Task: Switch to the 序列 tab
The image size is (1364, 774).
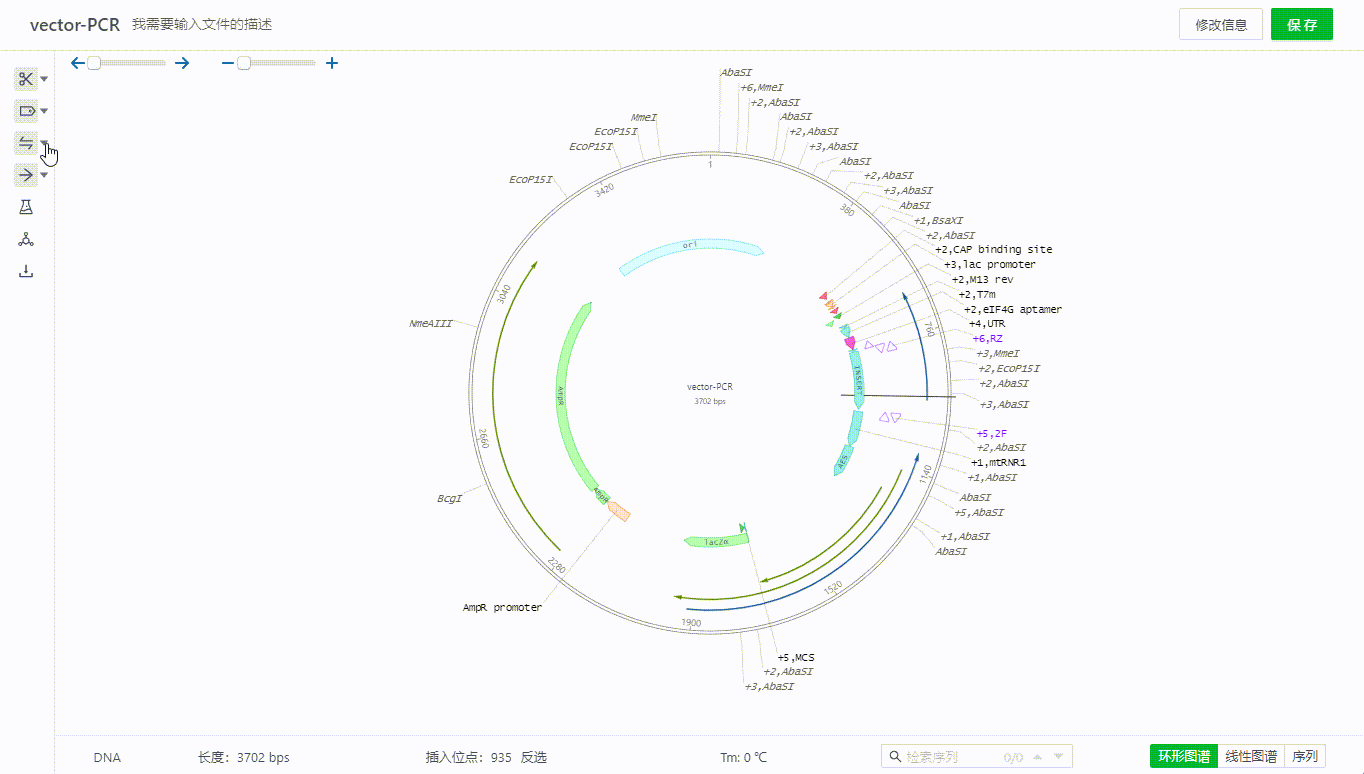Action: tap(1305, 757)
